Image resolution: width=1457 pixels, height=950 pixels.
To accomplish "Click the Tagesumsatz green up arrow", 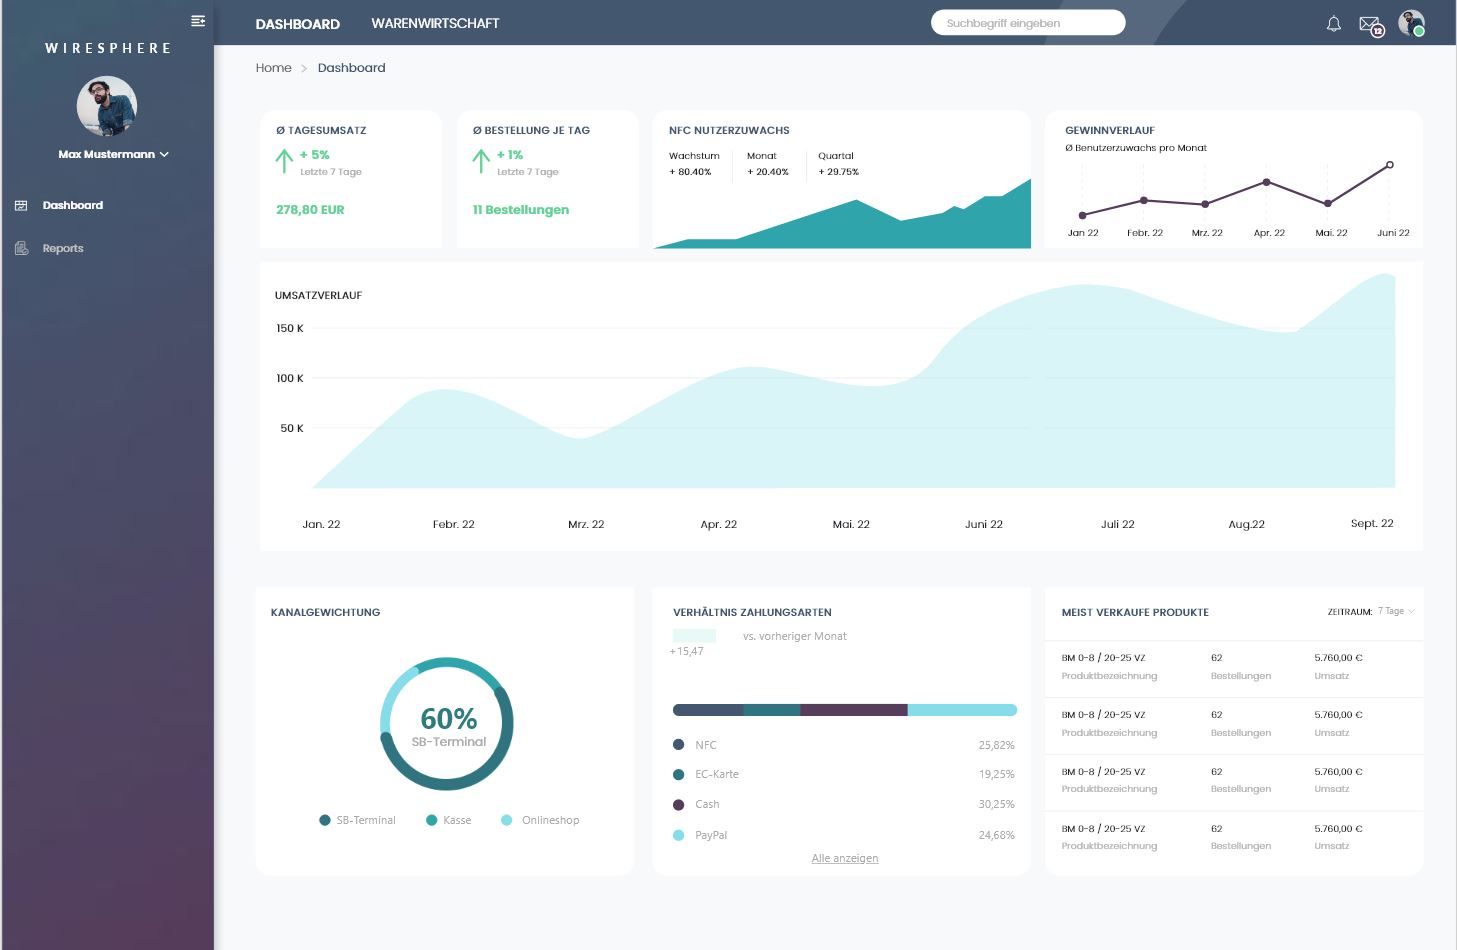I will pyautogui.click(x=284, y=161).
